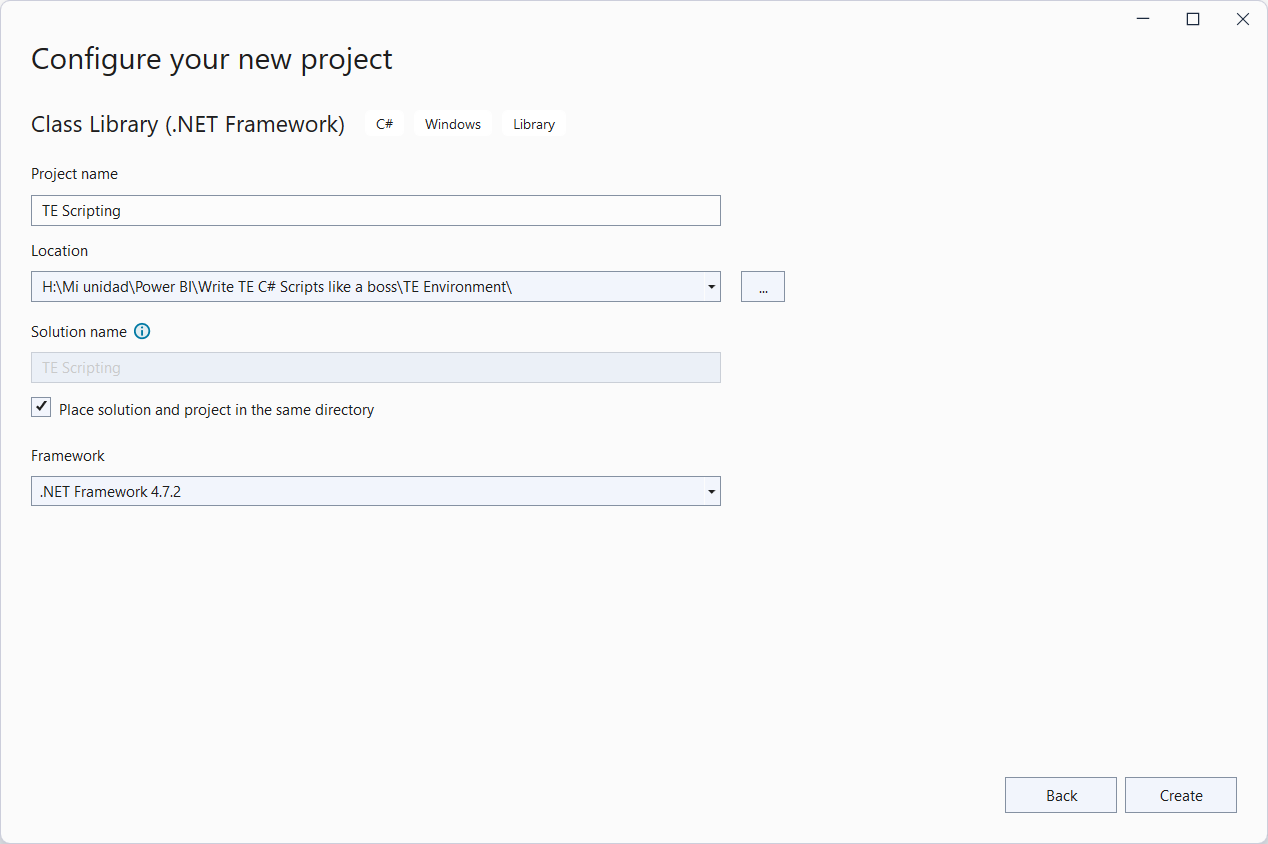The width and height of the screenshot is (1268, 844).
Task: Uncheck Place solution and project in same directory
Action: [x=41, y=407]
